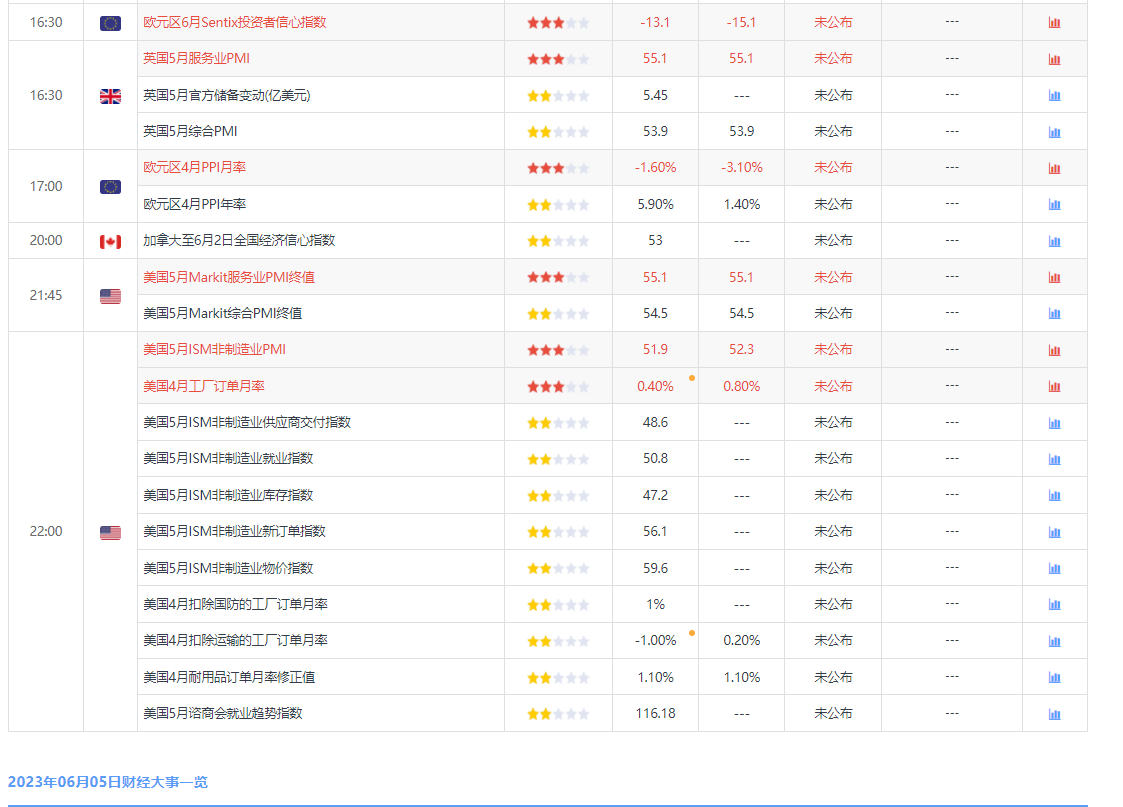Open chart icon for 美国4月扣除运输的工厂订单月率
This screenshot has width=1123, height=807.
1054,641
